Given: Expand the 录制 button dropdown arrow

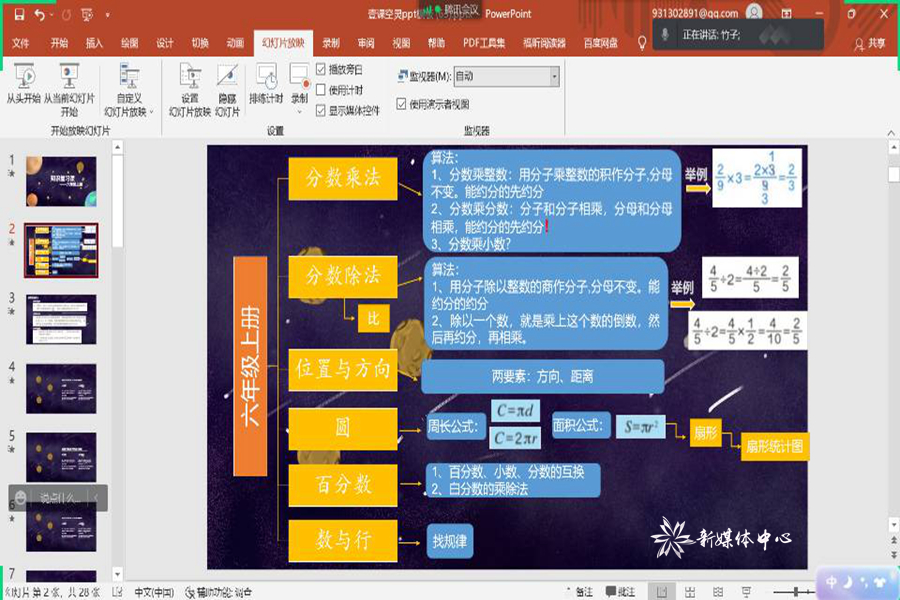Looking at the screenshot, I should point(299,111).
